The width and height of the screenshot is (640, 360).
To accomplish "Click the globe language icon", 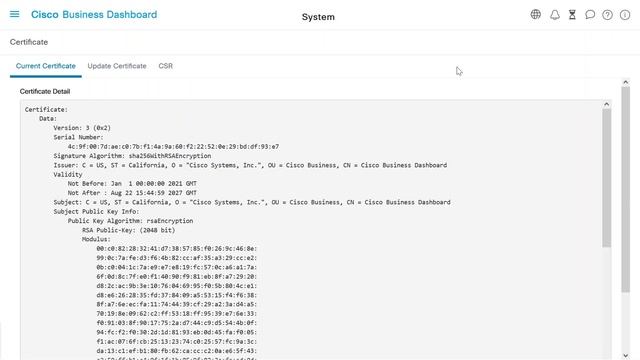I will [536, 14].
